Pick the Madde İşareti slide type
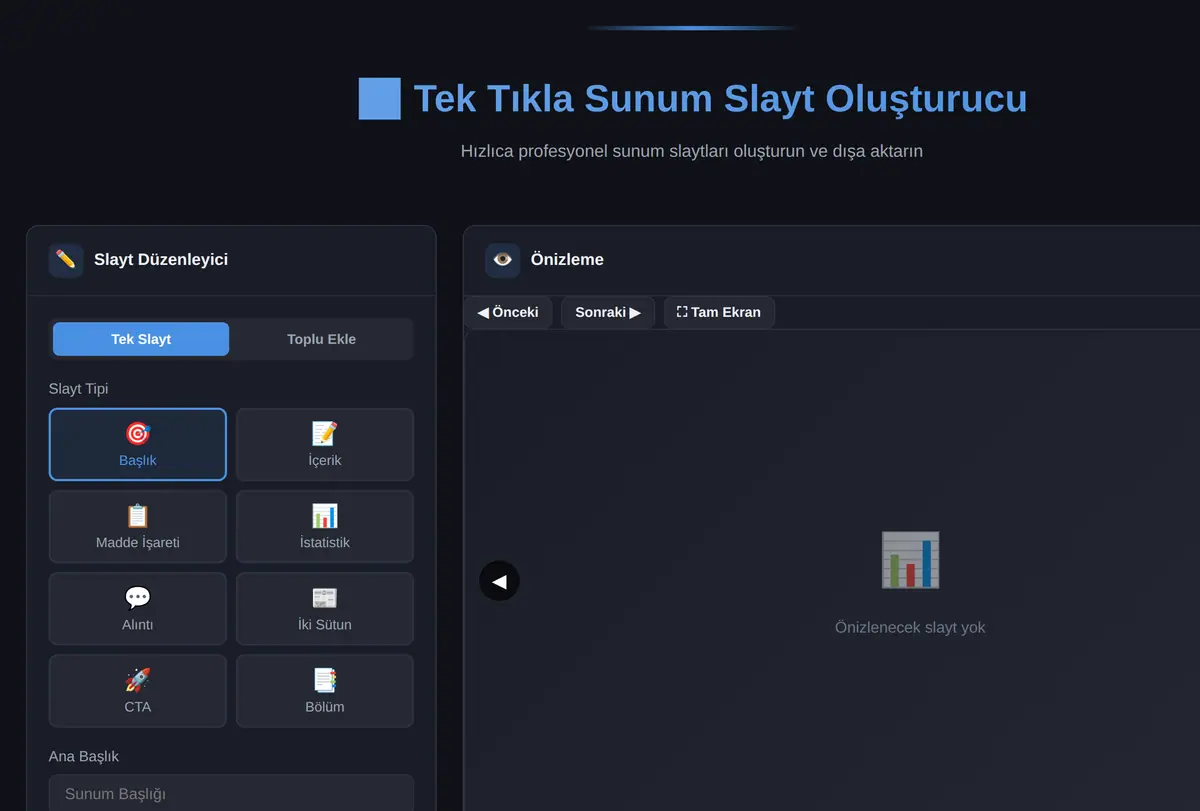The image size is (1200, 811). 138,527
